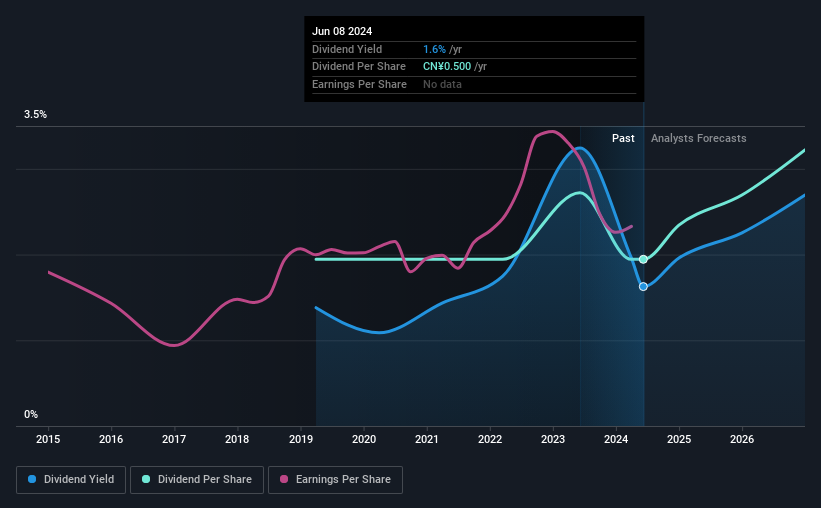Click the 2020 x-axis label
Image resolution: width=821 pixels, height=508 pixels.
[364, 439]
